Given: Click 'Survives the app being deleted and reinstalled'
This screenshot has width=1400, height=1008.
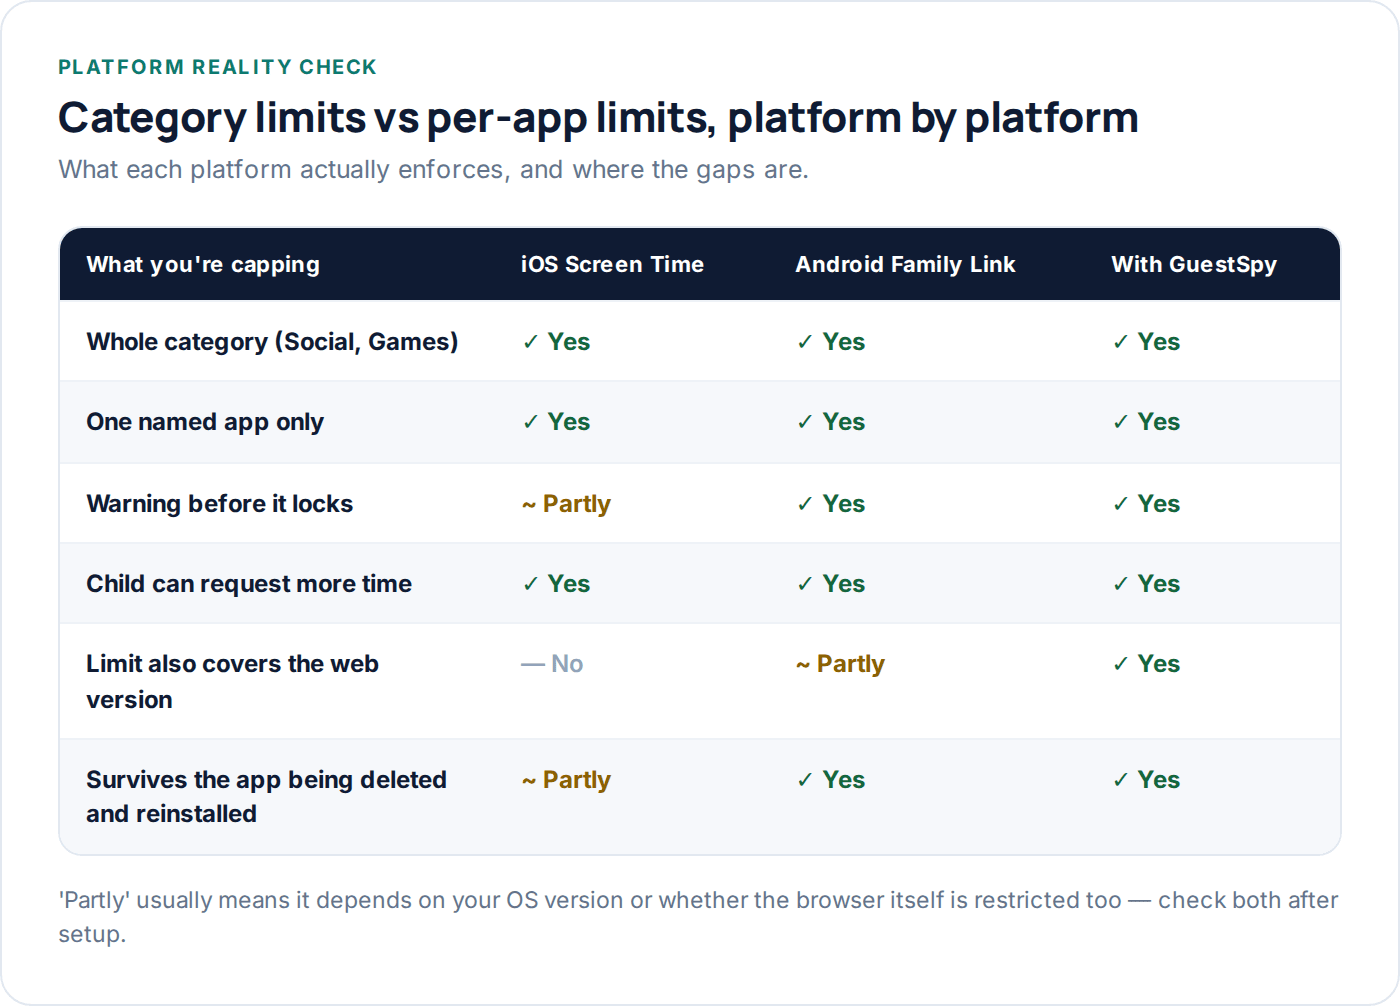Looking at the screenshot, I should pos(266,797).
